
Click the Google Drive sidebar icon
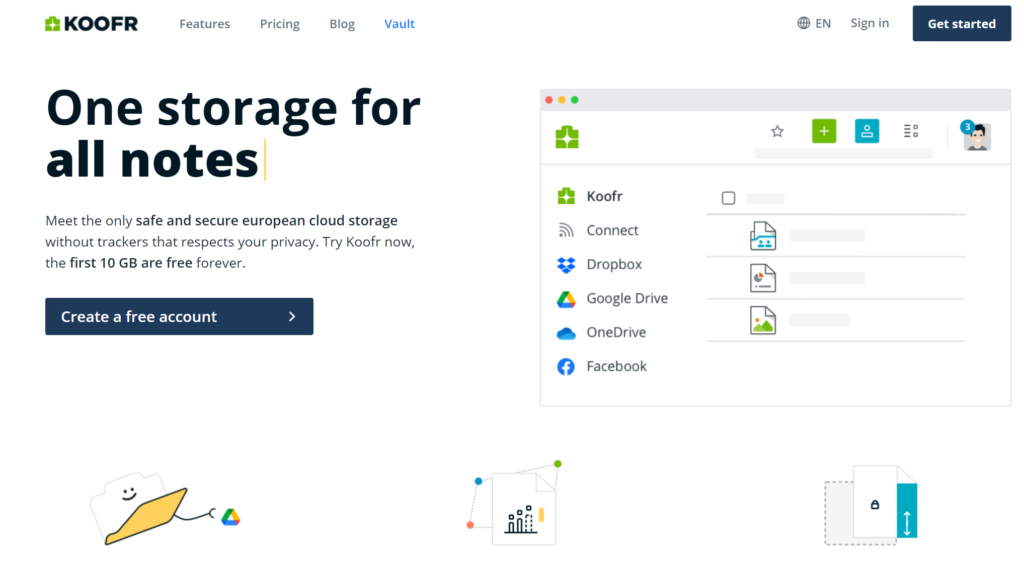566,299
